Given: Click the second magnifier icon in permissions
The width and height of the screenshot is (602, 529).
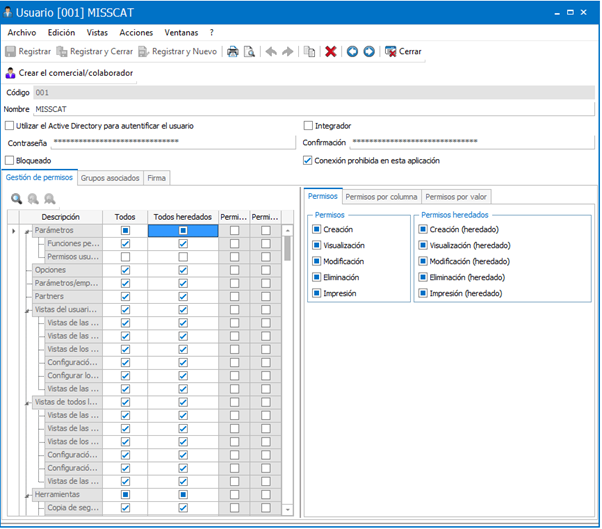Looking at the screenshot, I should pyautogui.click(x=33, y=199).
